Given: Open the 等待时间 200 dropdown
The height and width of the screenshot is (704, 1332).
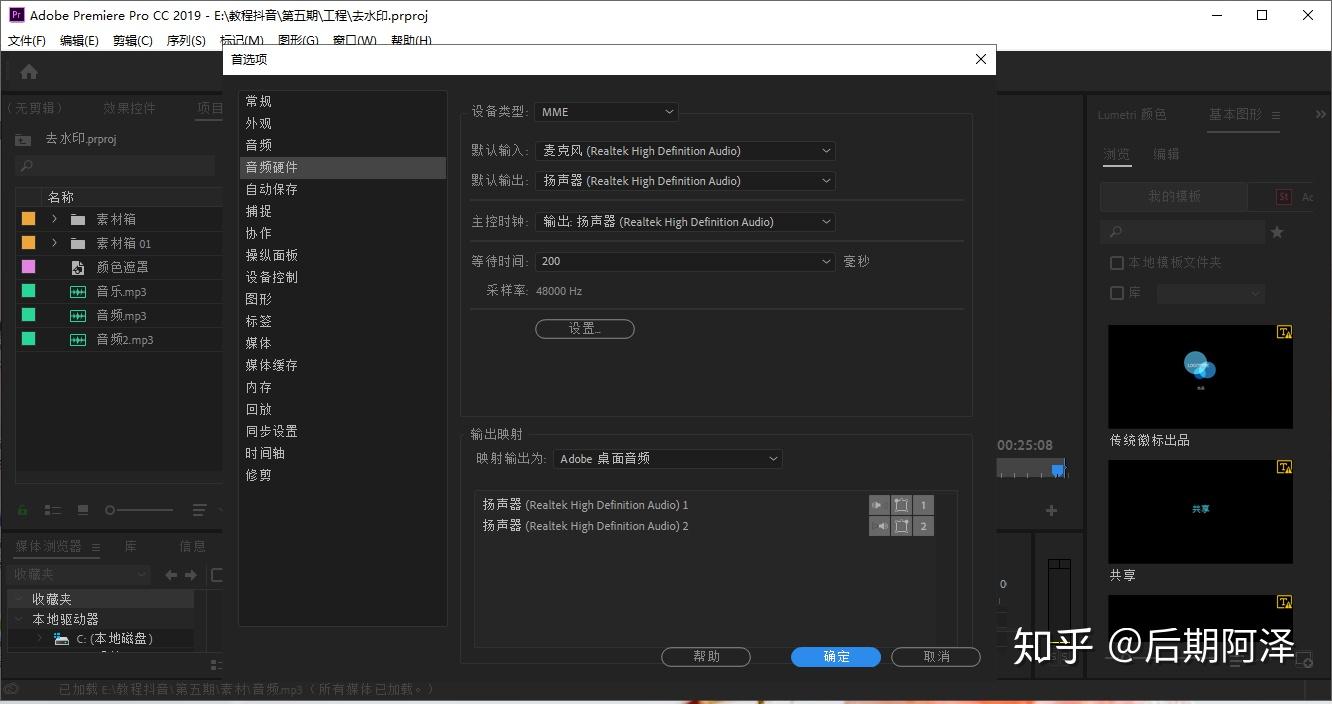Looking at the screenshot, I should (x=685, y=261).
